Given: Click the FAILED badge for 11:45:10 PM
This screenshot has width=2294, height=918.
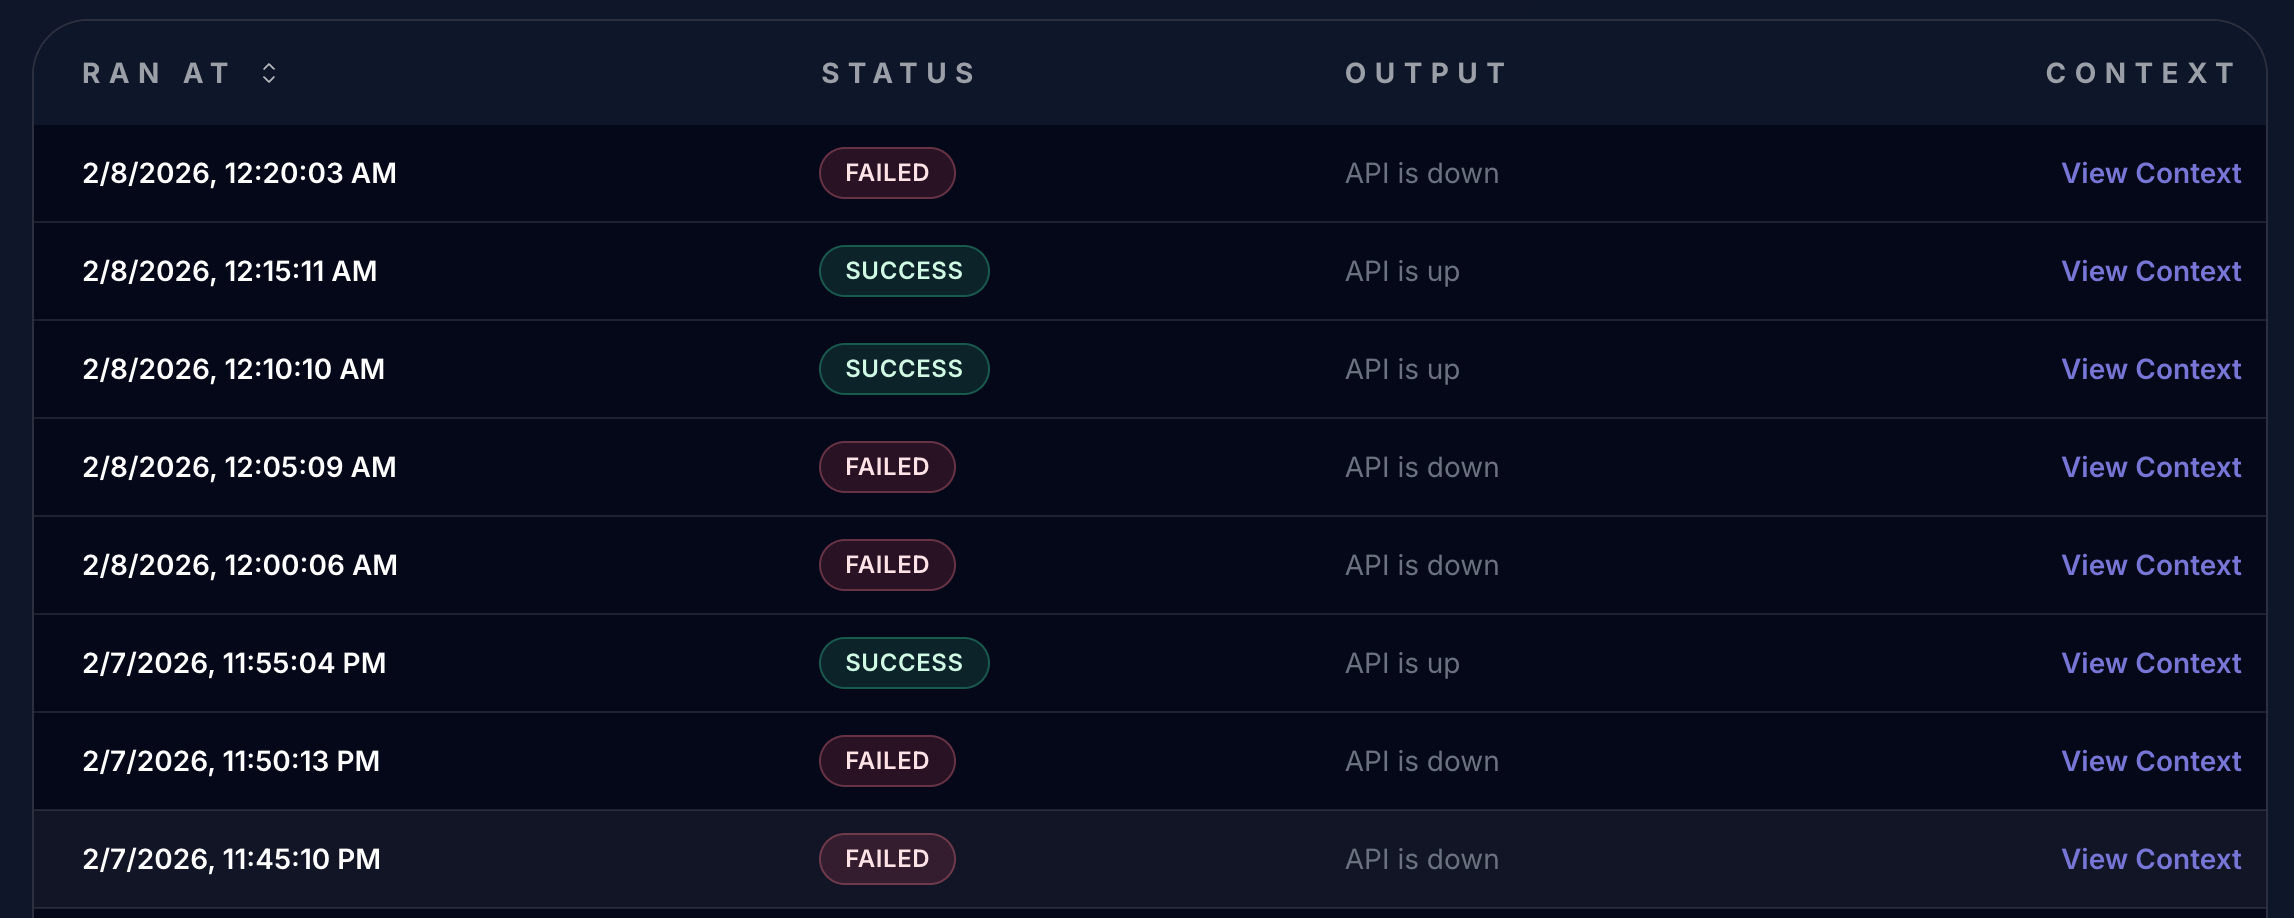Looking at the screenshot, I should coord(887,859).
